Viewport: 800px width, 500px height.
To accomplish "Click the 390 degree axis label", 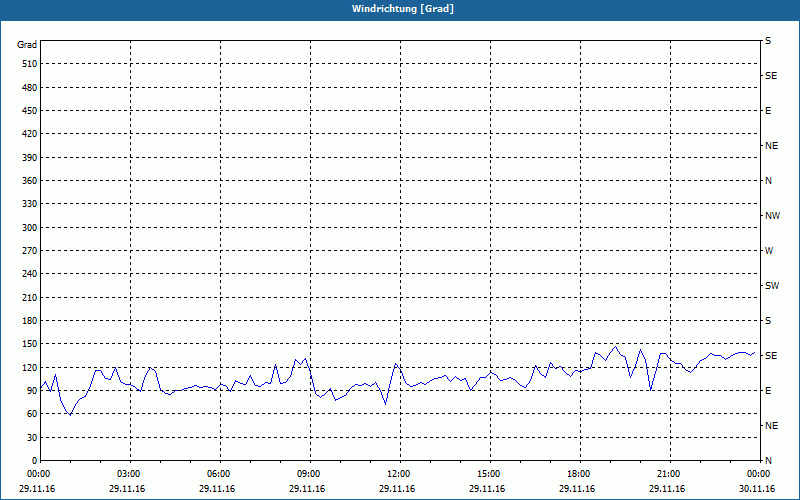I will (x=30, y=158).
